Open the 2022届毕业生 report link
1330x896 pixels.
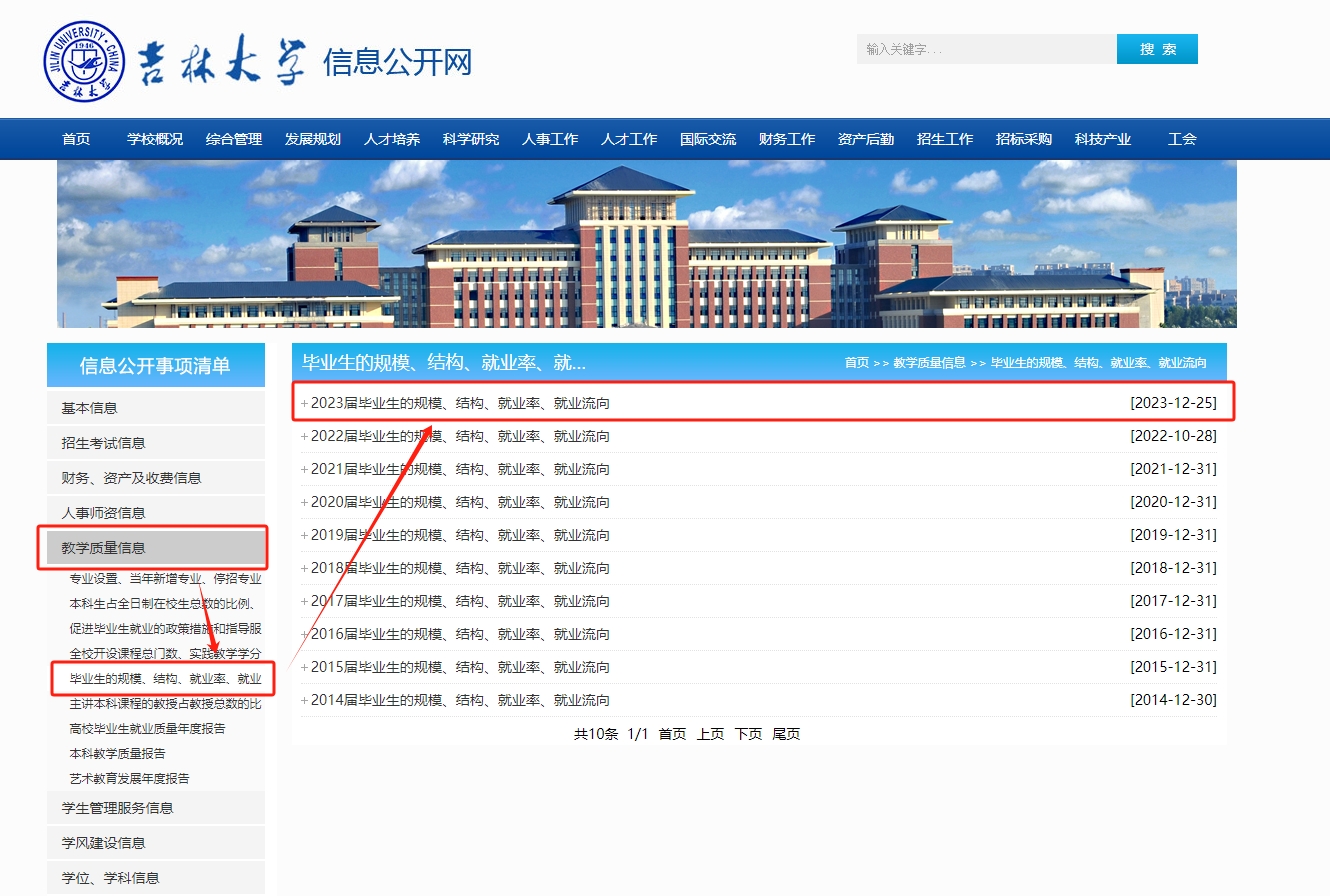click(x=460, y=436)
